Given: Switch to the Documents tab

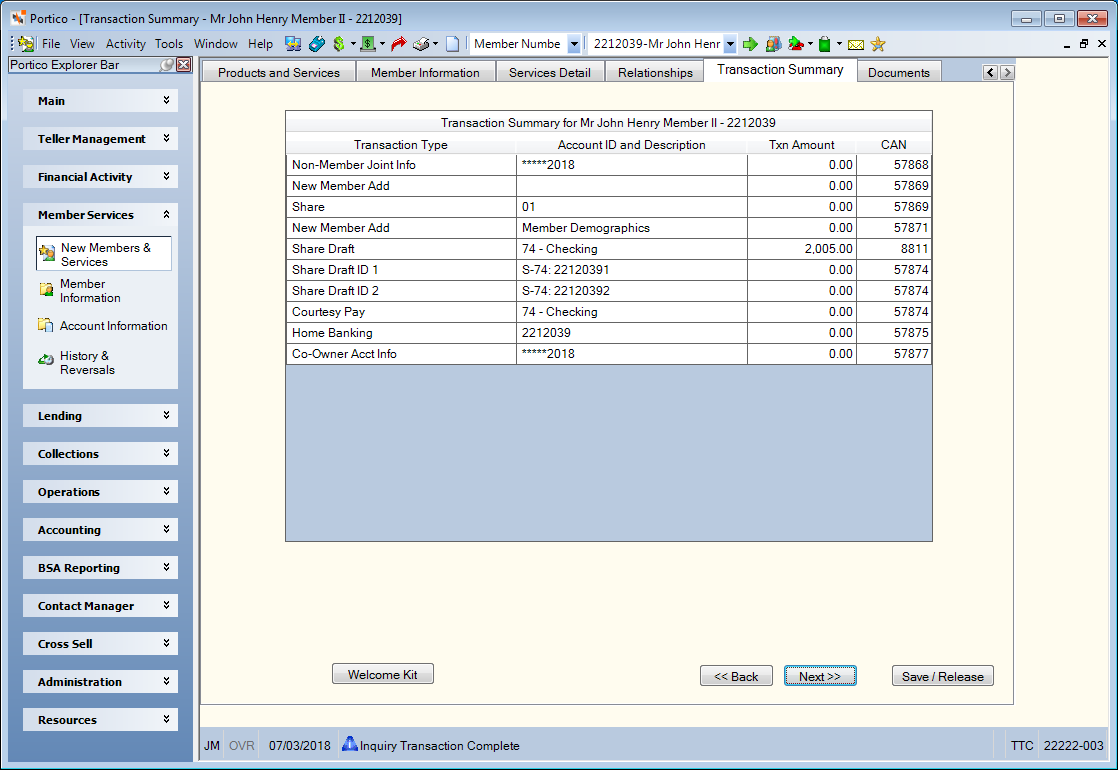Looking at the screenshot, I should pyautogui.click(x=898, y=72).
